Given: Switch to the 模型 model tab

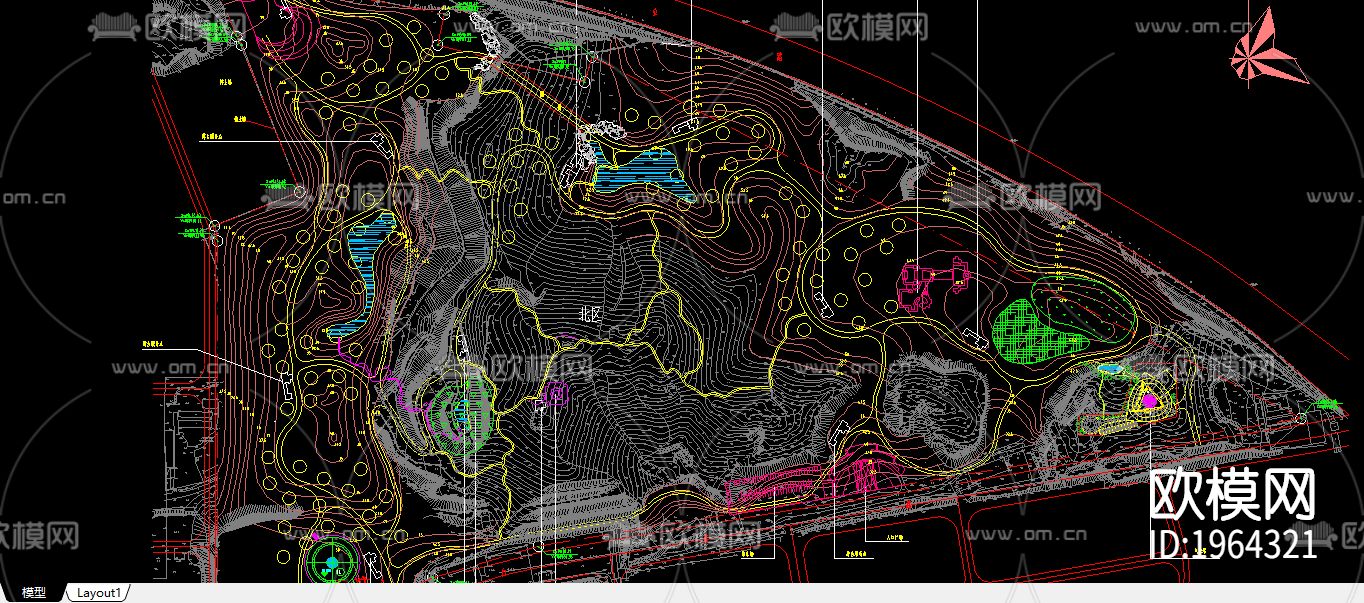Looking at the screenshot, I should point(34,593).
